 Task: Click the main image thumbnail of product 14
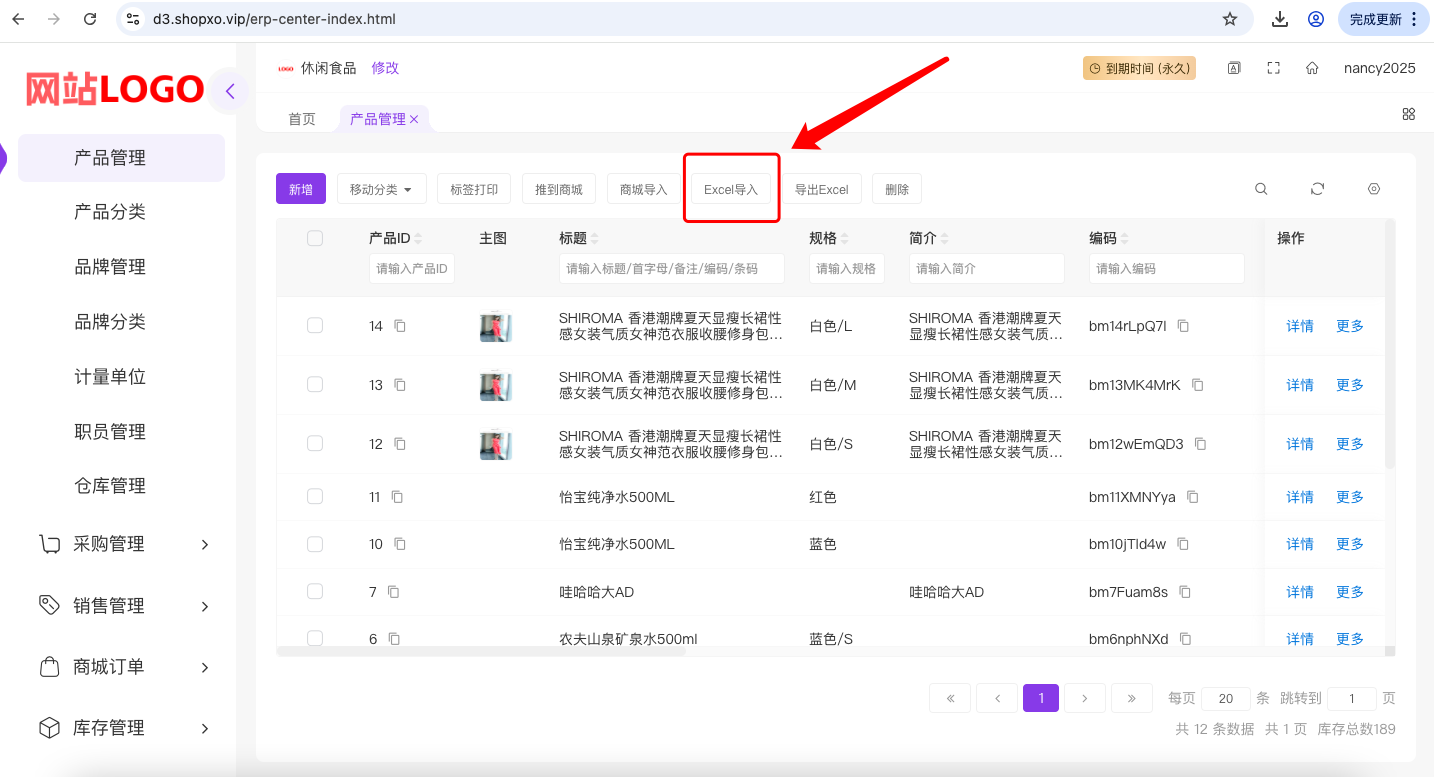click(x=496, y=328)
